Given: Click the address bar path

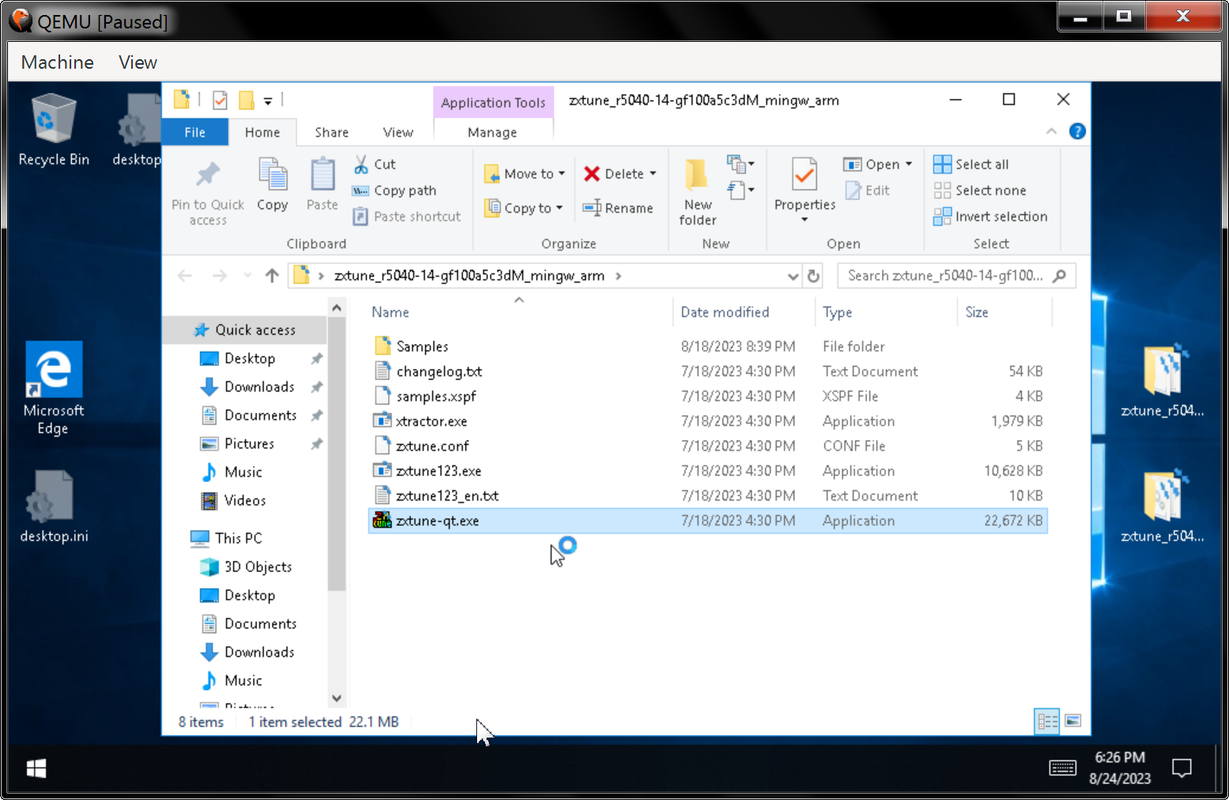Looking at the screenshot, I should pyautogui.click(x=469, y=276).
